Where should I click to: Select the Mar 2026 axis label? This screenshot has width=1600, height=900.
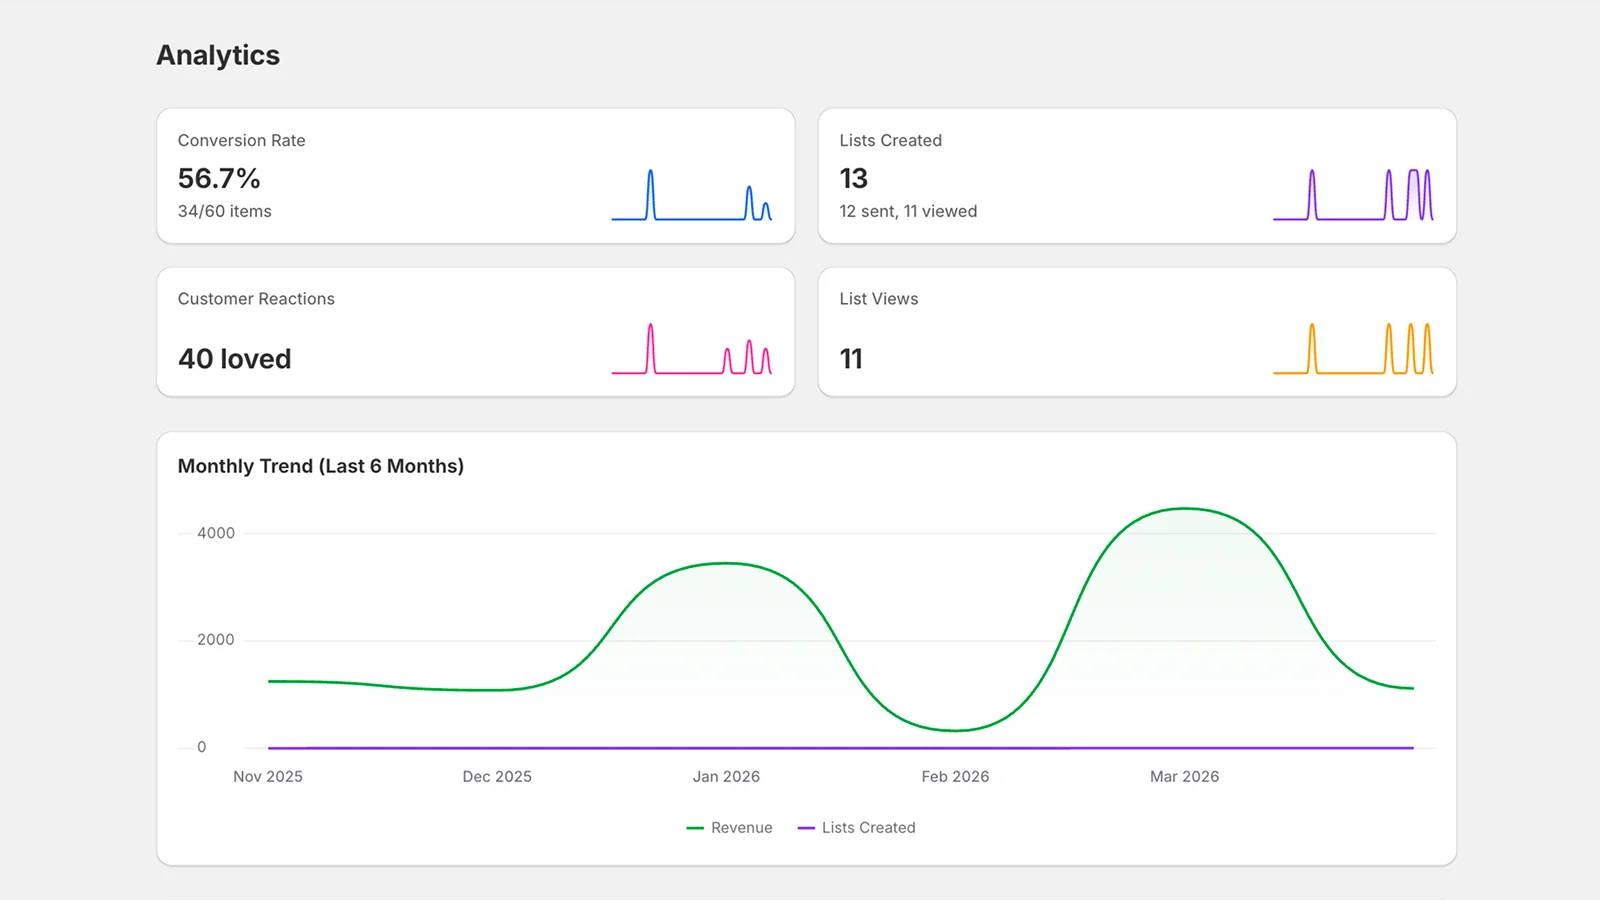point(1184,776)
